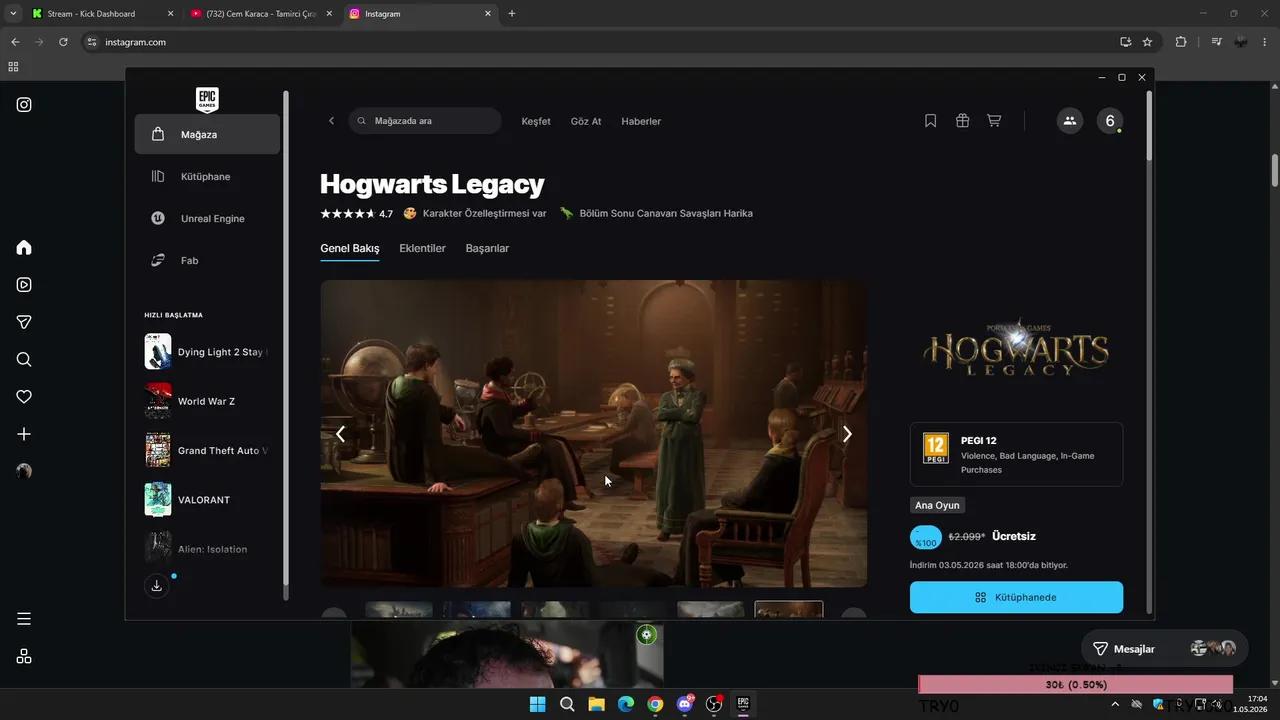This screenshot has height=720, width=1280.
Task: Show next screenshot in media carousel
Action: (x=847, y=434)
